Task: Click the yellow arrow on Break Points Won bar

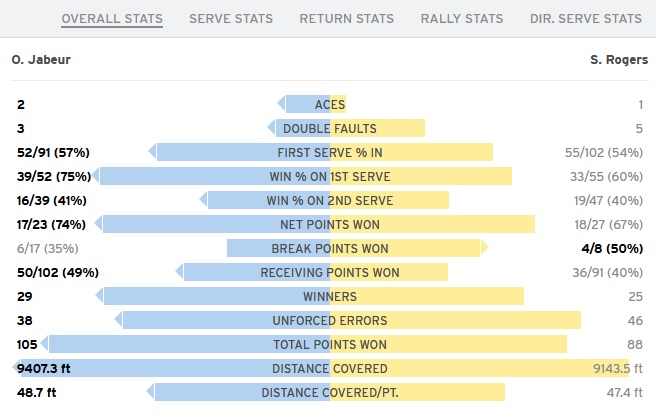Action: pyautogui.click(x=484, y=248)
